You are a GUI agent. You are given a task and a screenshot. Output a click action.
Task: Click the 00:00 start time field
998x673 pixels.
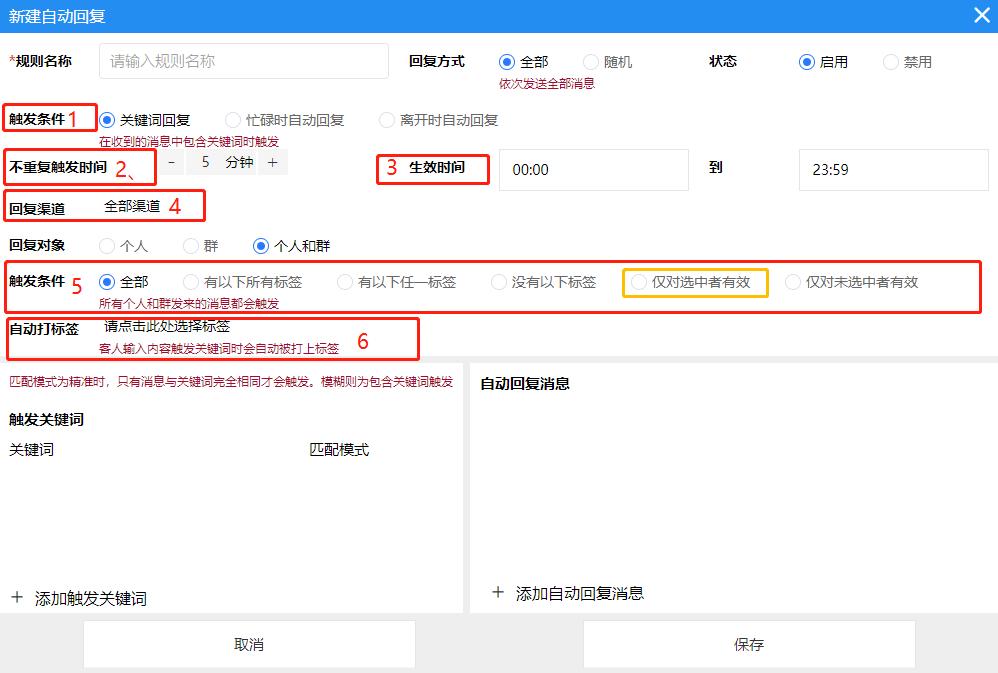click(x=593, y=170)
